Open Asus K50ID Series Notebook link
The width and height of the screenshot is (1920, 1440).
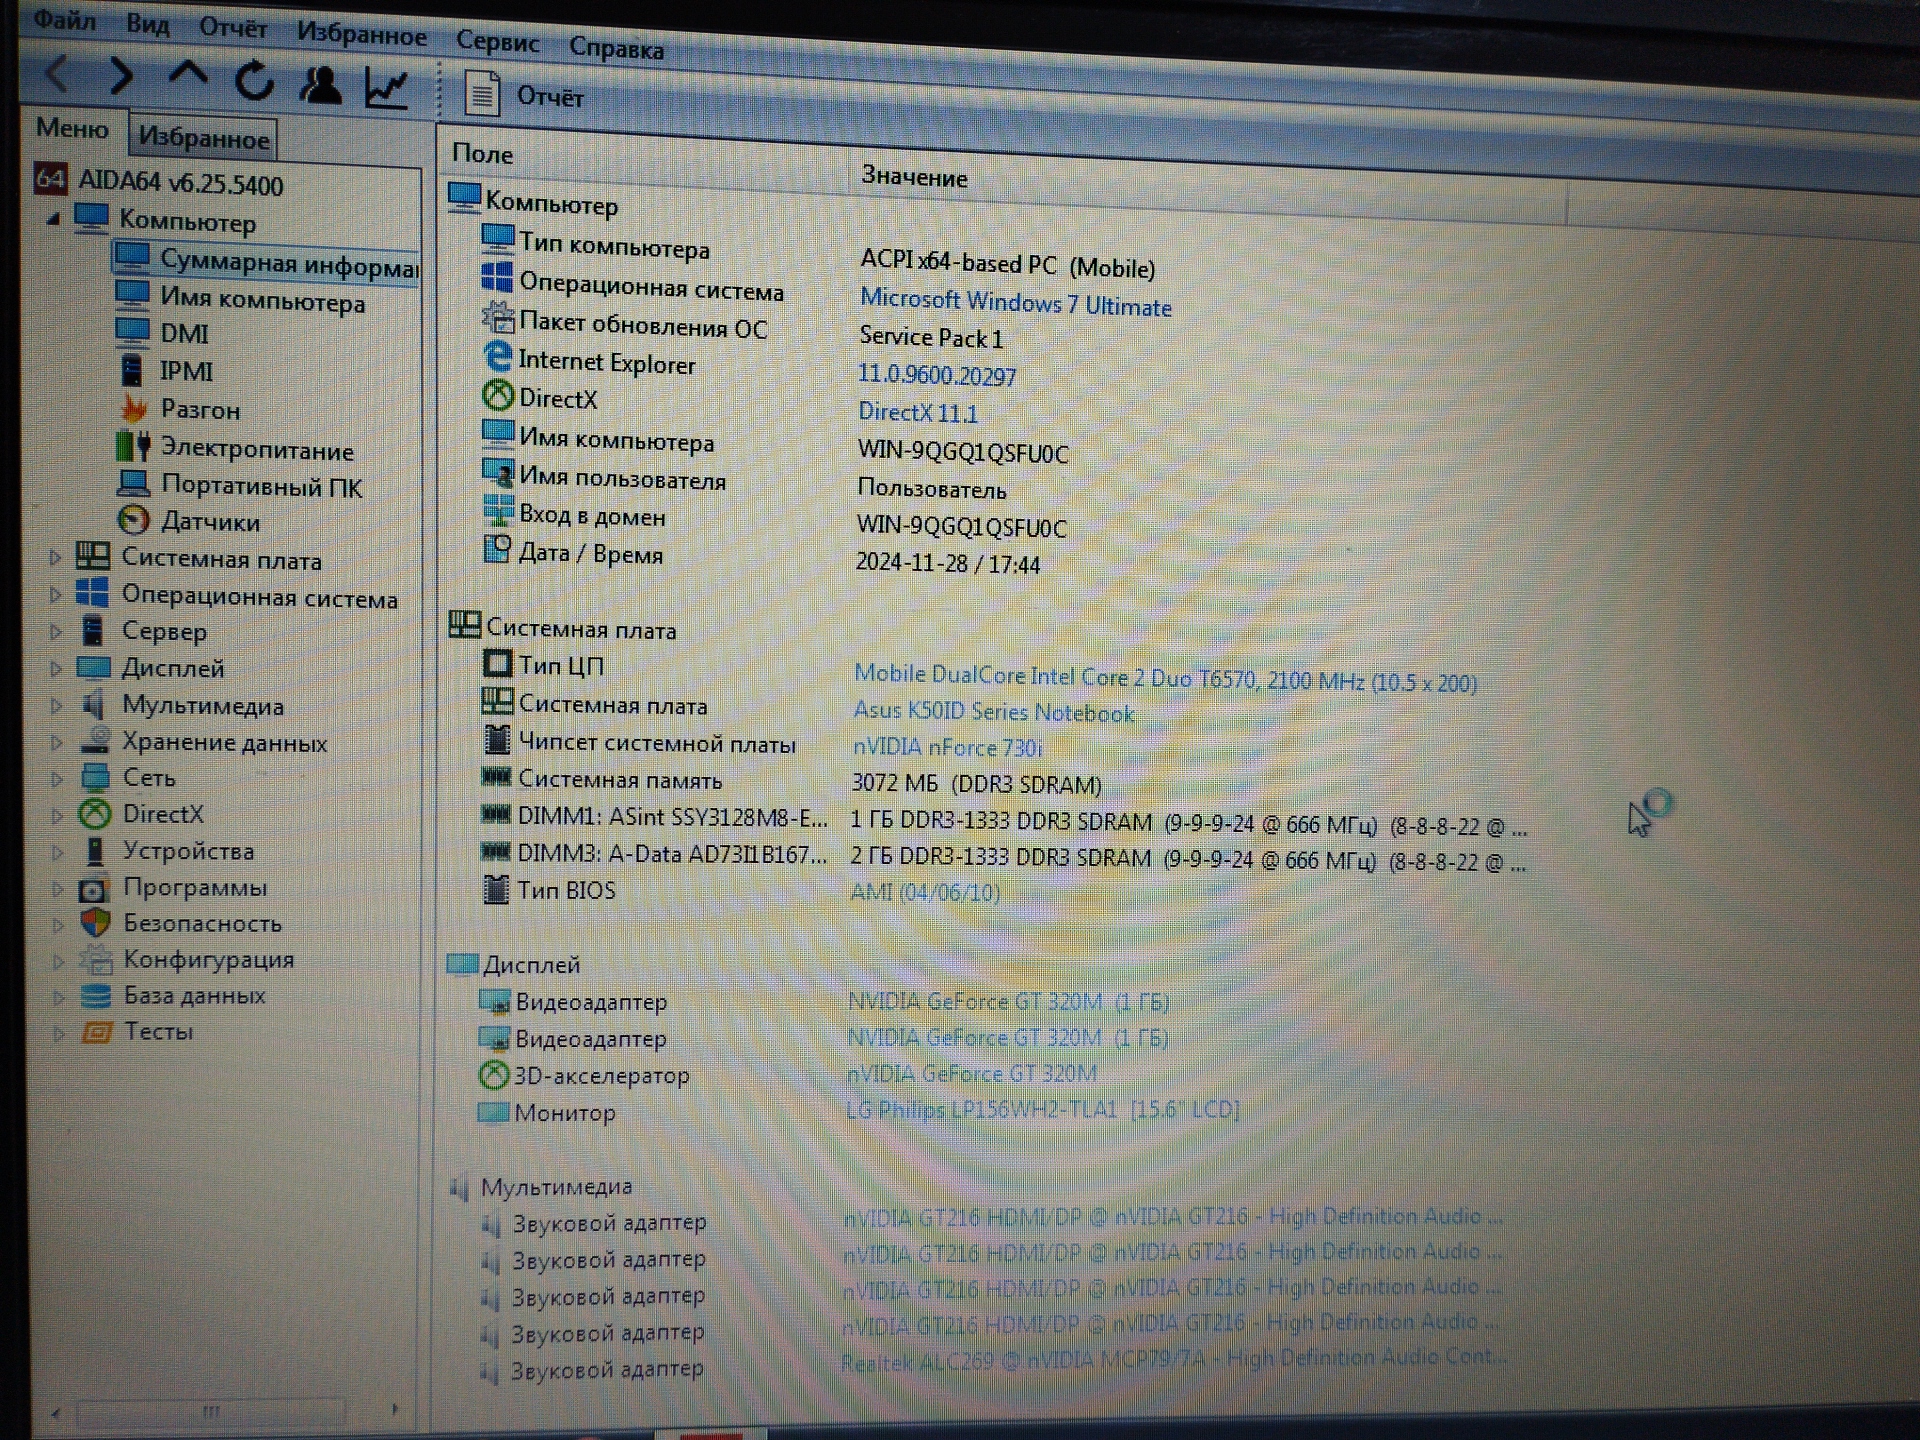click(x=993, y=713)
